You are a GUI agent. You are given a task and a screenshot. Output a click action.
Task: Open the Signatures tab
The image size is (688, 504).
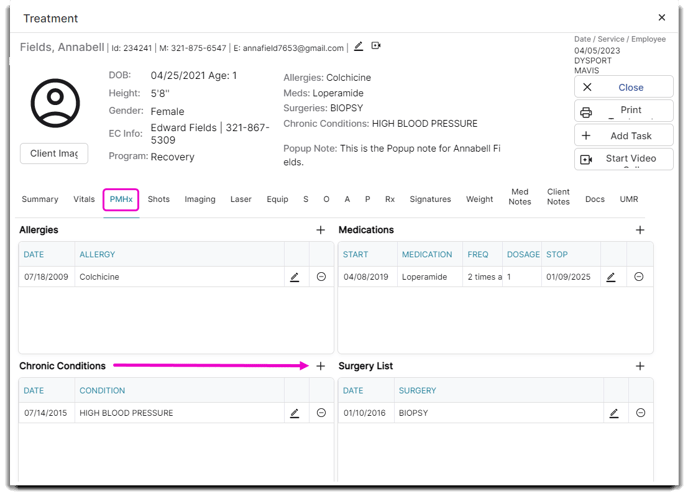pos(430,199)
